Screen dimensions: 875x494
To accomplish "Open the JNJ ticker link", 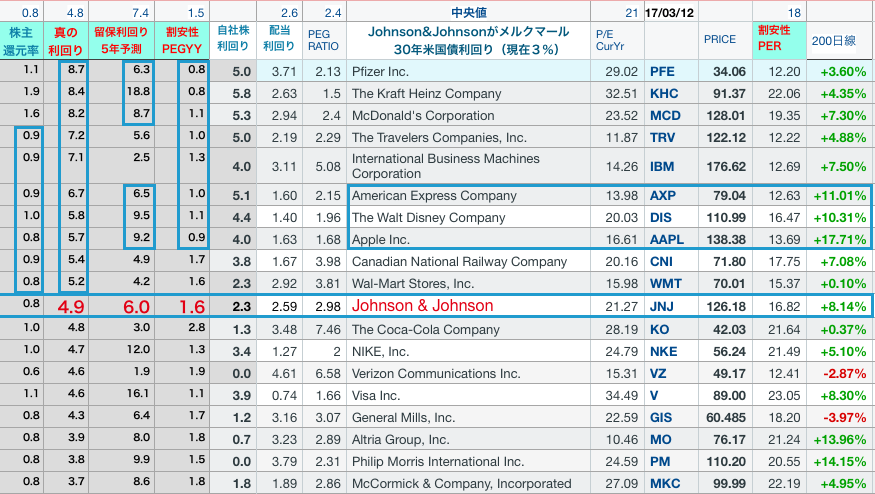I will point(662,306).
